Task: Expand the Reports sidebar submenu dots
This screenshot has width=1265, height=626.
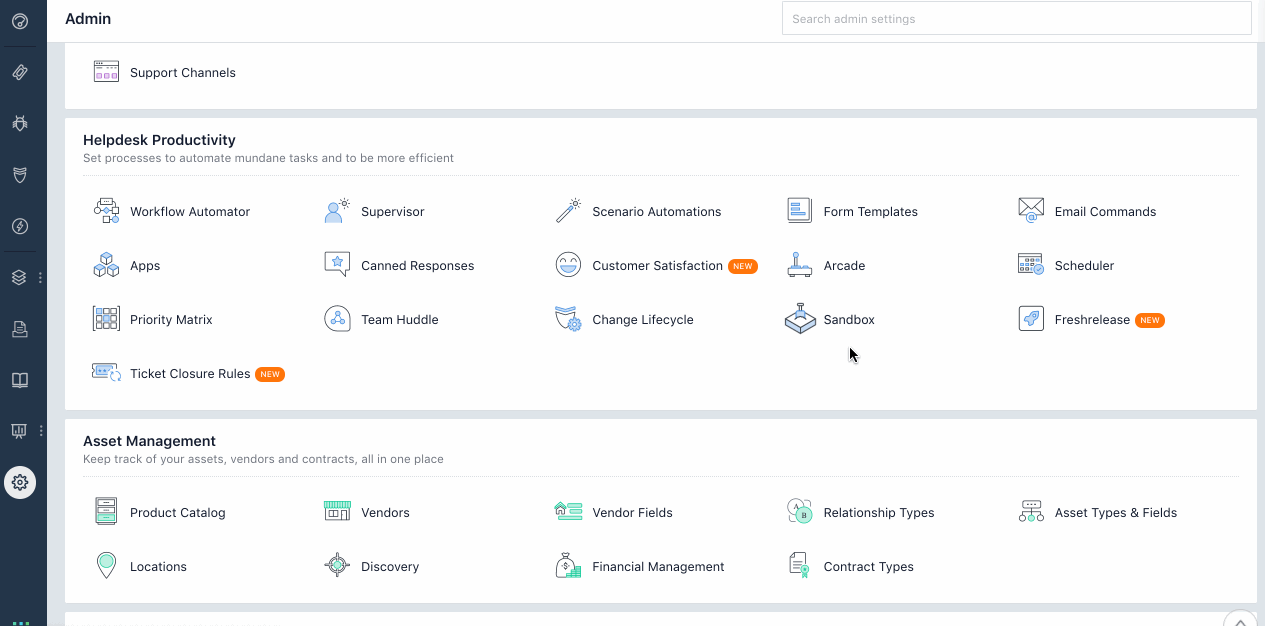Action: [x=40, y=431]
